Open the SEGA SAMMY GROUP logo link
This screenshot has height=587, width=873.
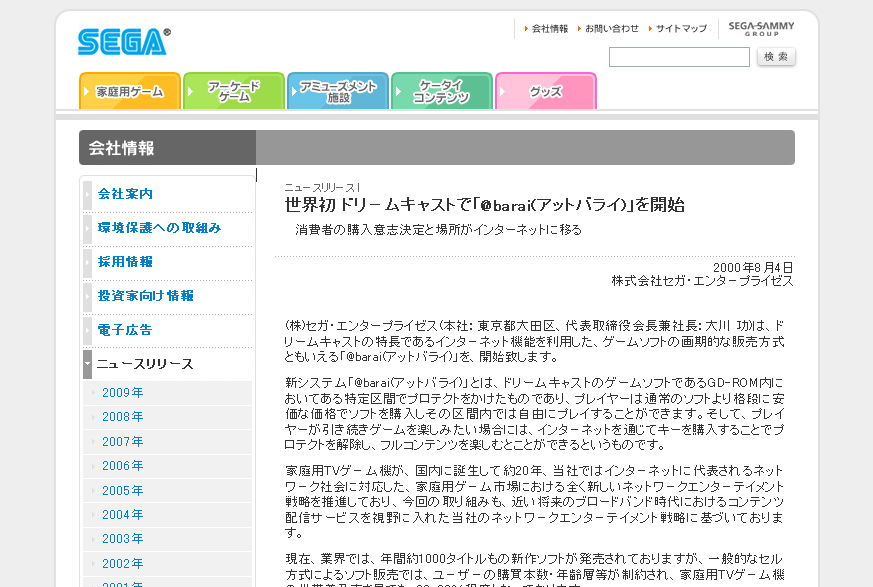coord(761,28)
